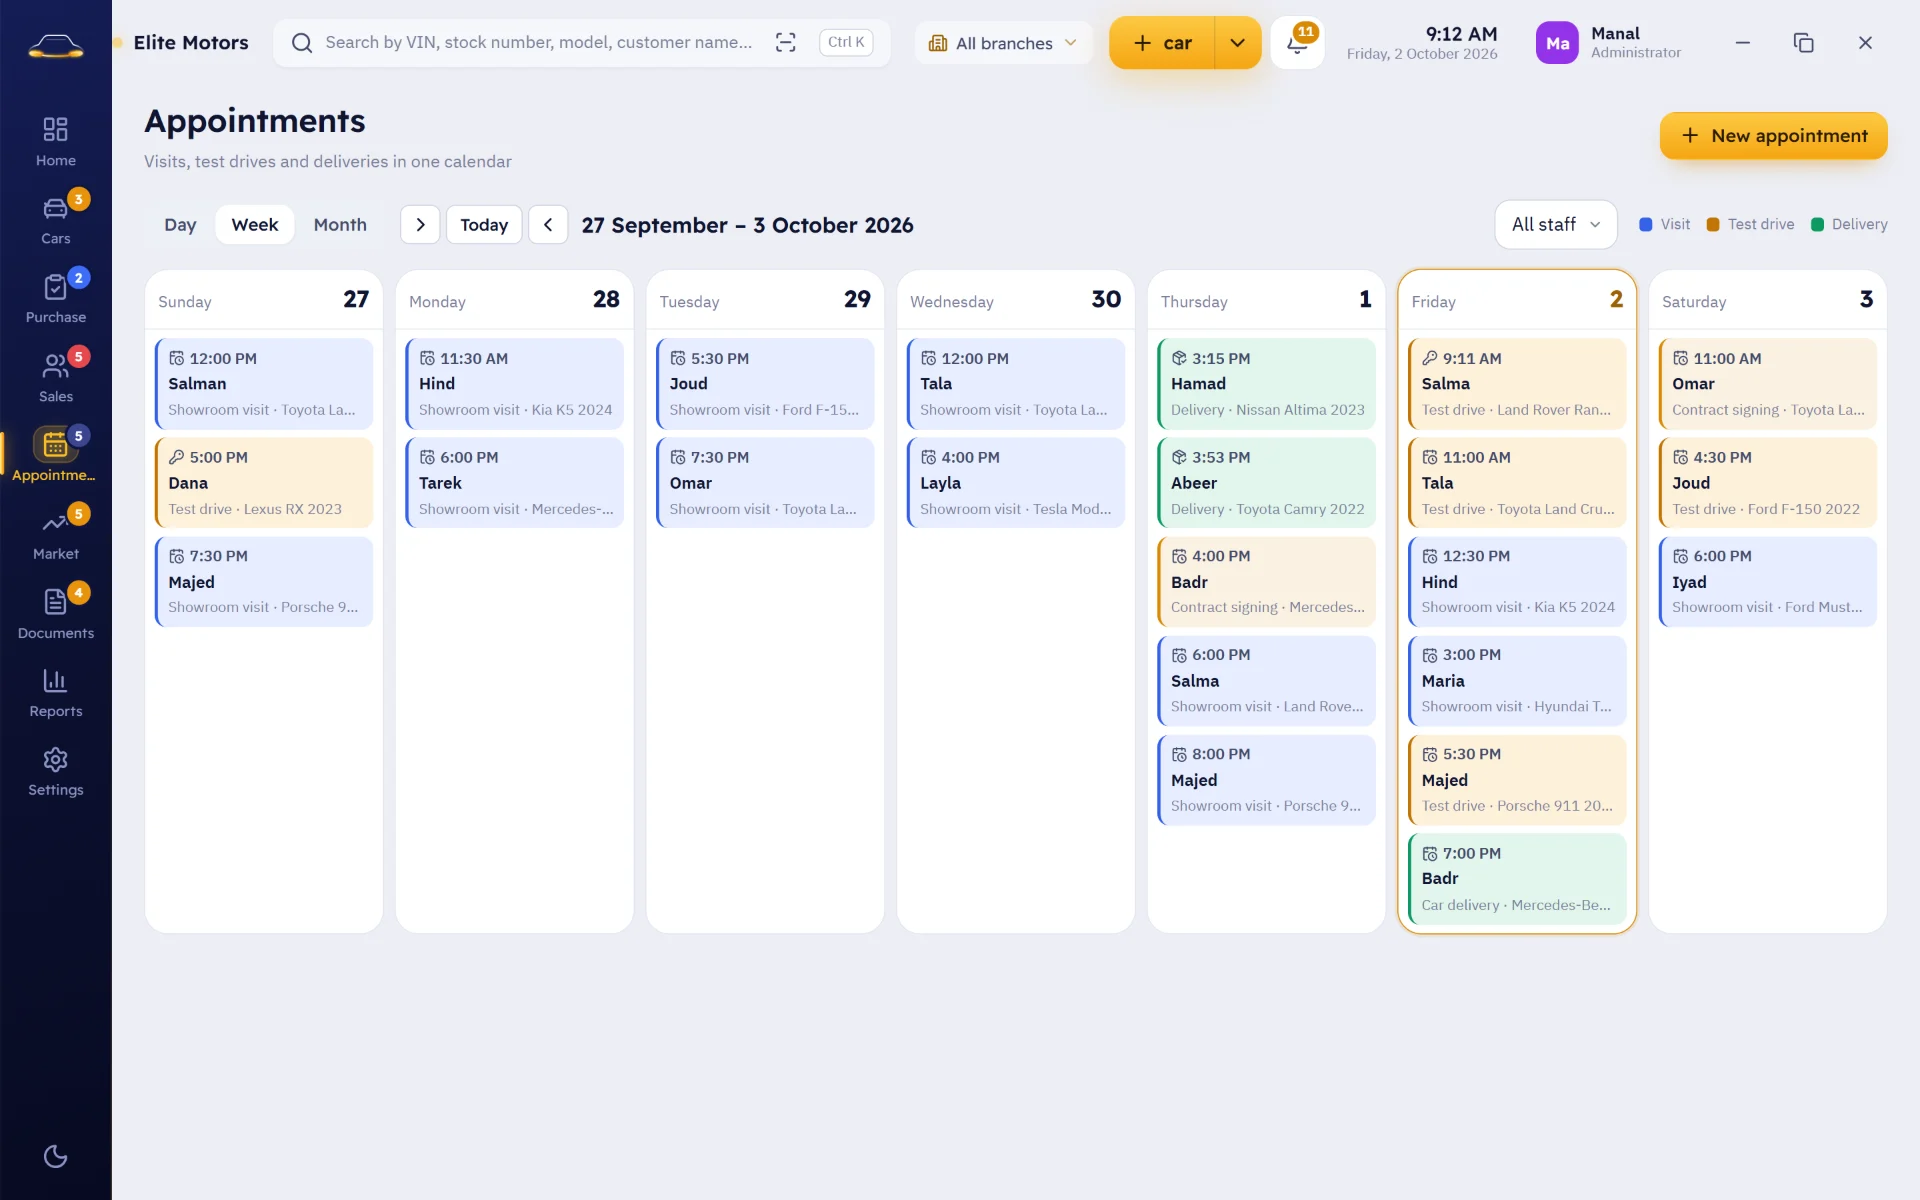Click the Manal user avatar
The height and width of the screenshot is (1200, 1920).
click(x=1557, y=43)
